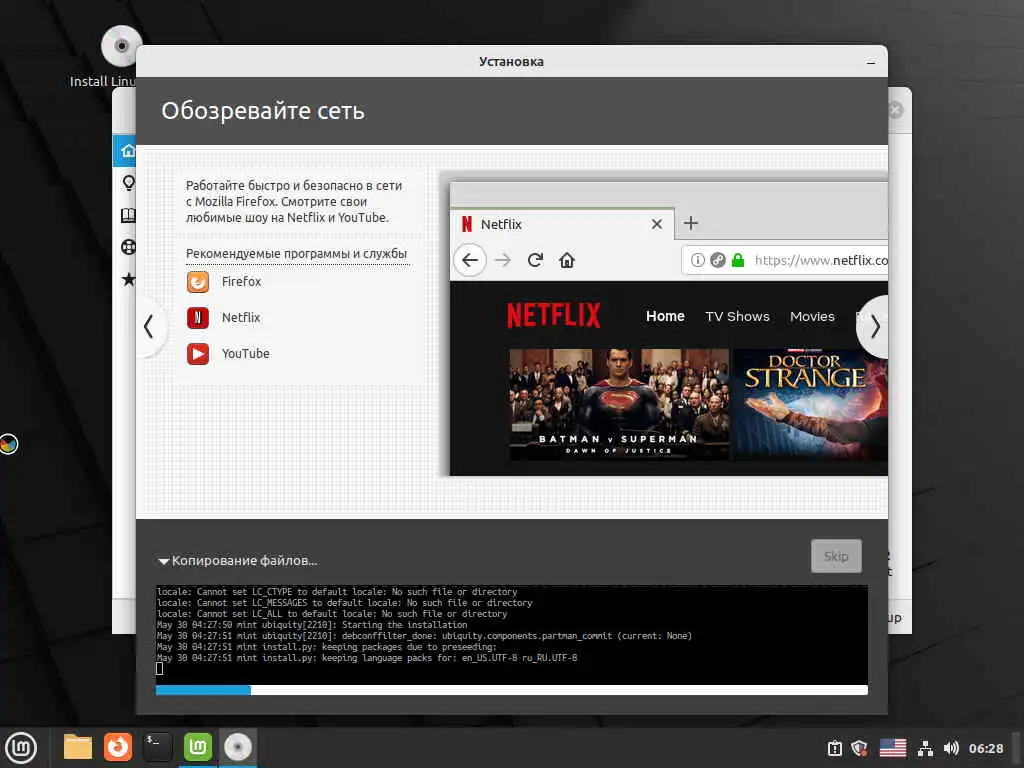Open the US keyboard layout flag indicator
The height and width of the screenshot is (768, 1024).
893,748
